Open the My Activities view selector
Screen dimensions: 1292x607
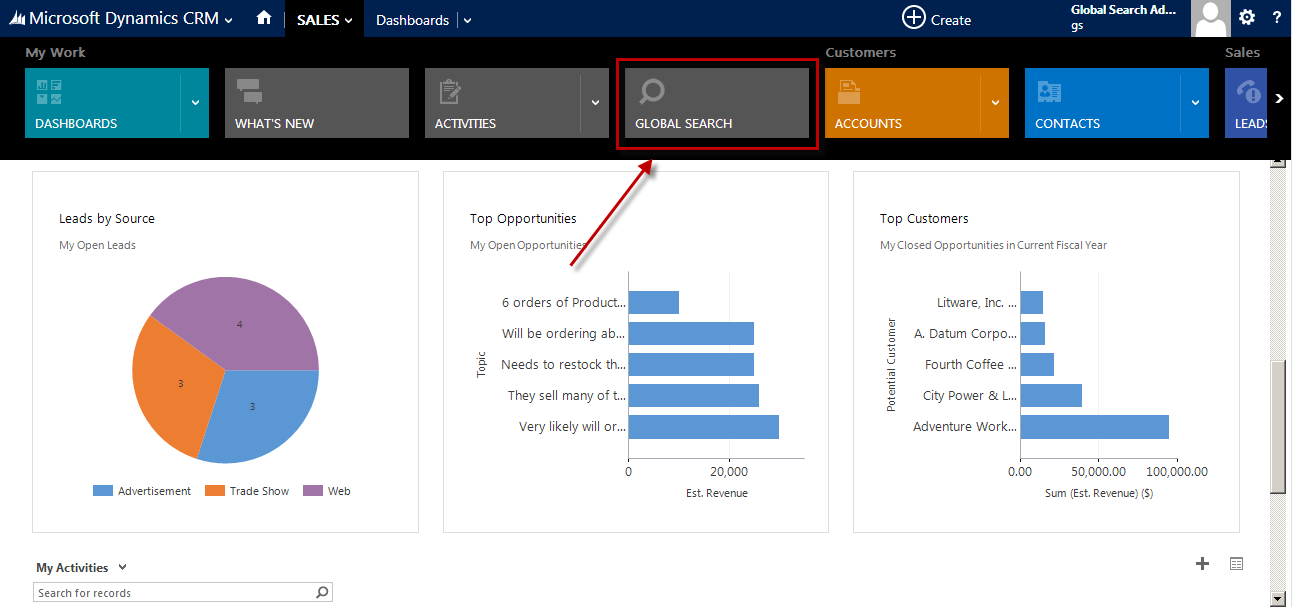pyautogui.click(x=122, y=568)
